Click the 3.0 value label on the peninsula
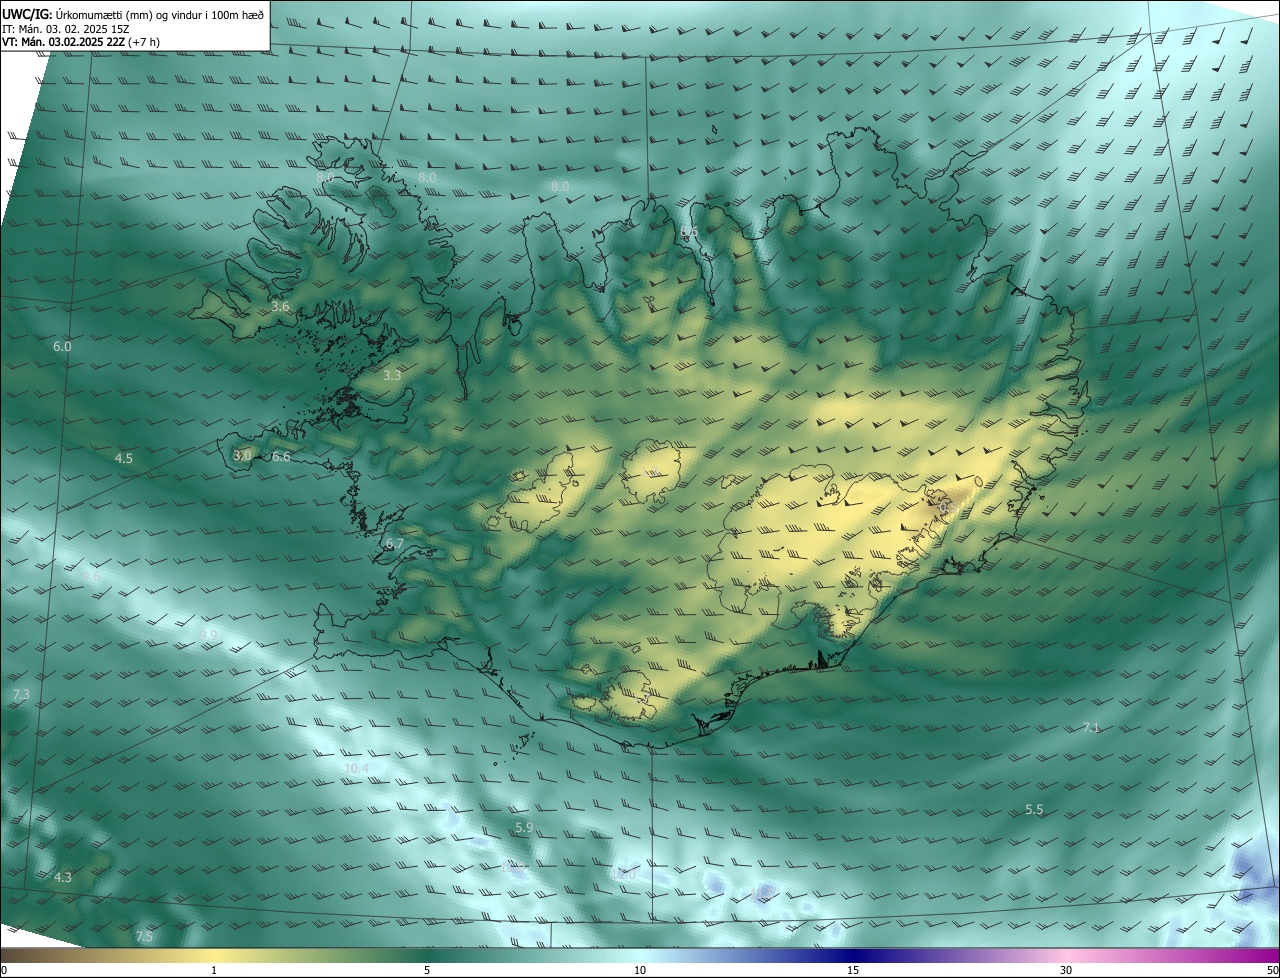 click(x=242, y=456)
